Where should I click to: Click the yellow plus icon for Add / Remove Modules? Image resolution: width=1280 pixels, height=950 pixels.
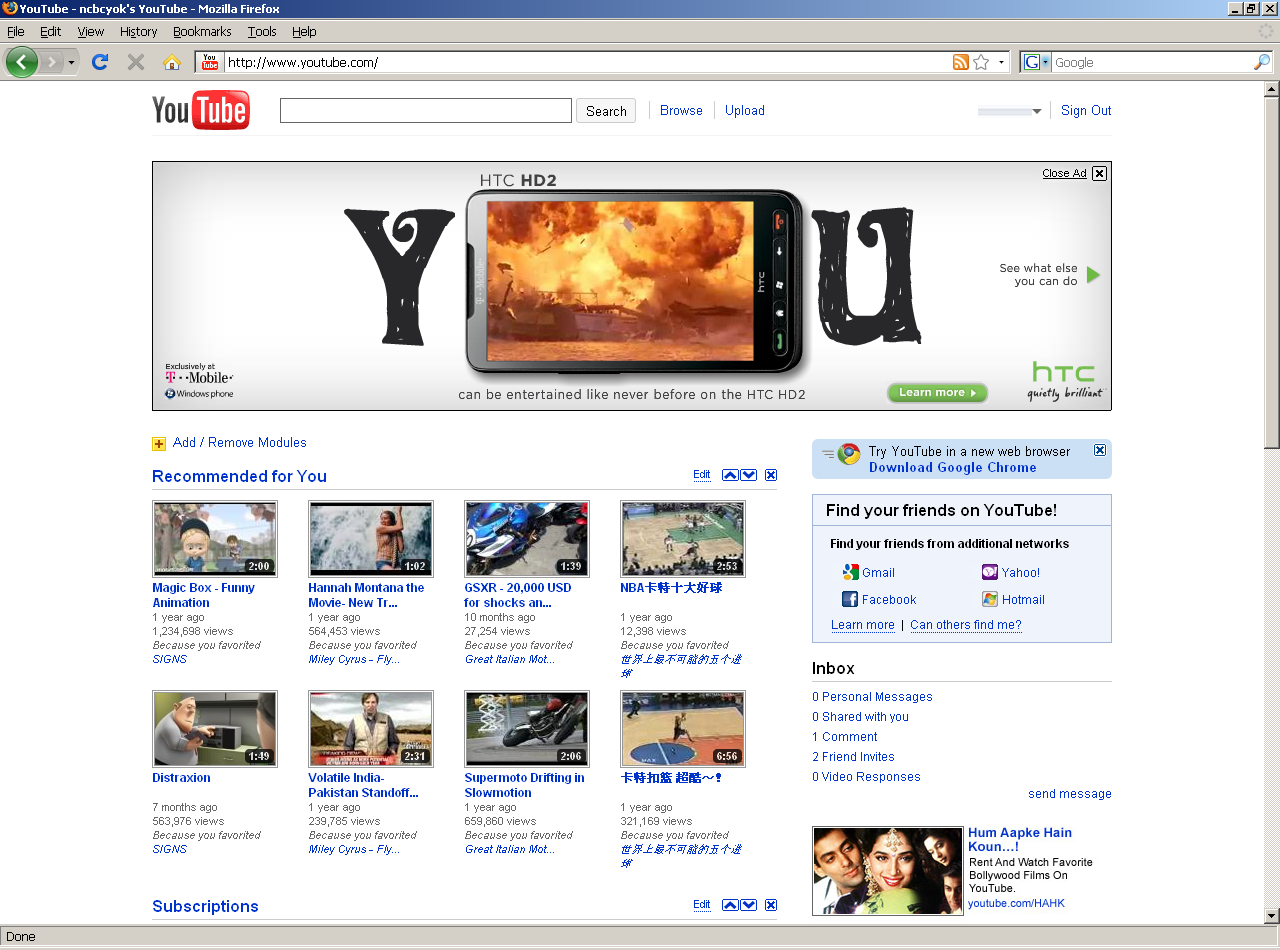(159, 444)
